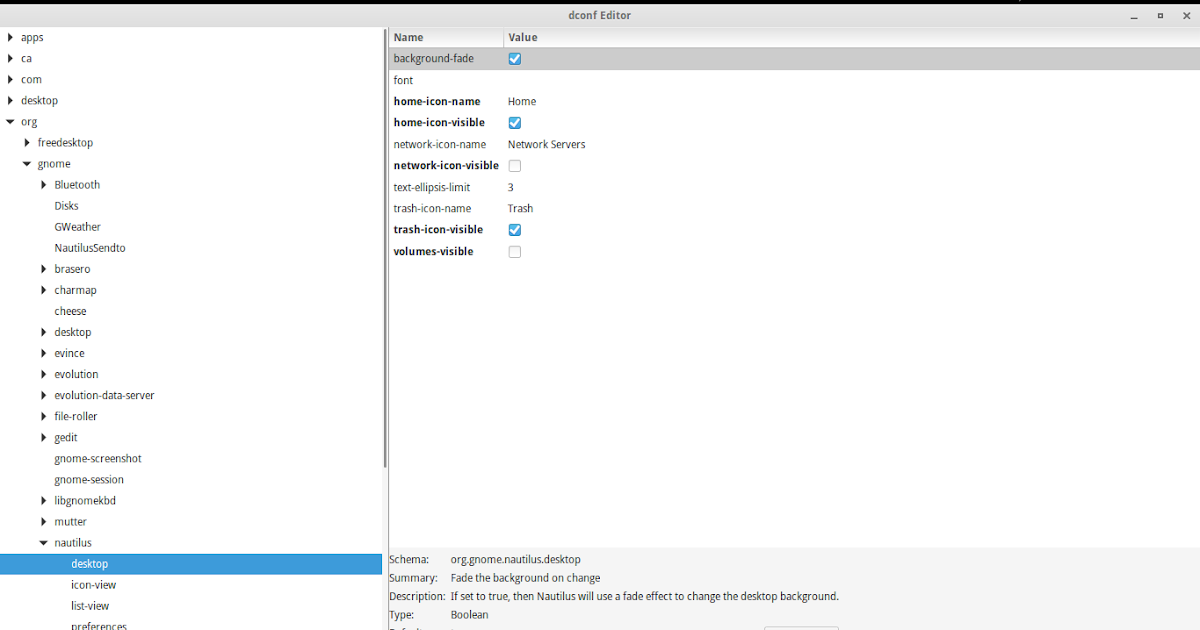This screenshot has width=1200, height=630.
Task: Click the summary 'Fade the background on change'
Action: (526, 578)
